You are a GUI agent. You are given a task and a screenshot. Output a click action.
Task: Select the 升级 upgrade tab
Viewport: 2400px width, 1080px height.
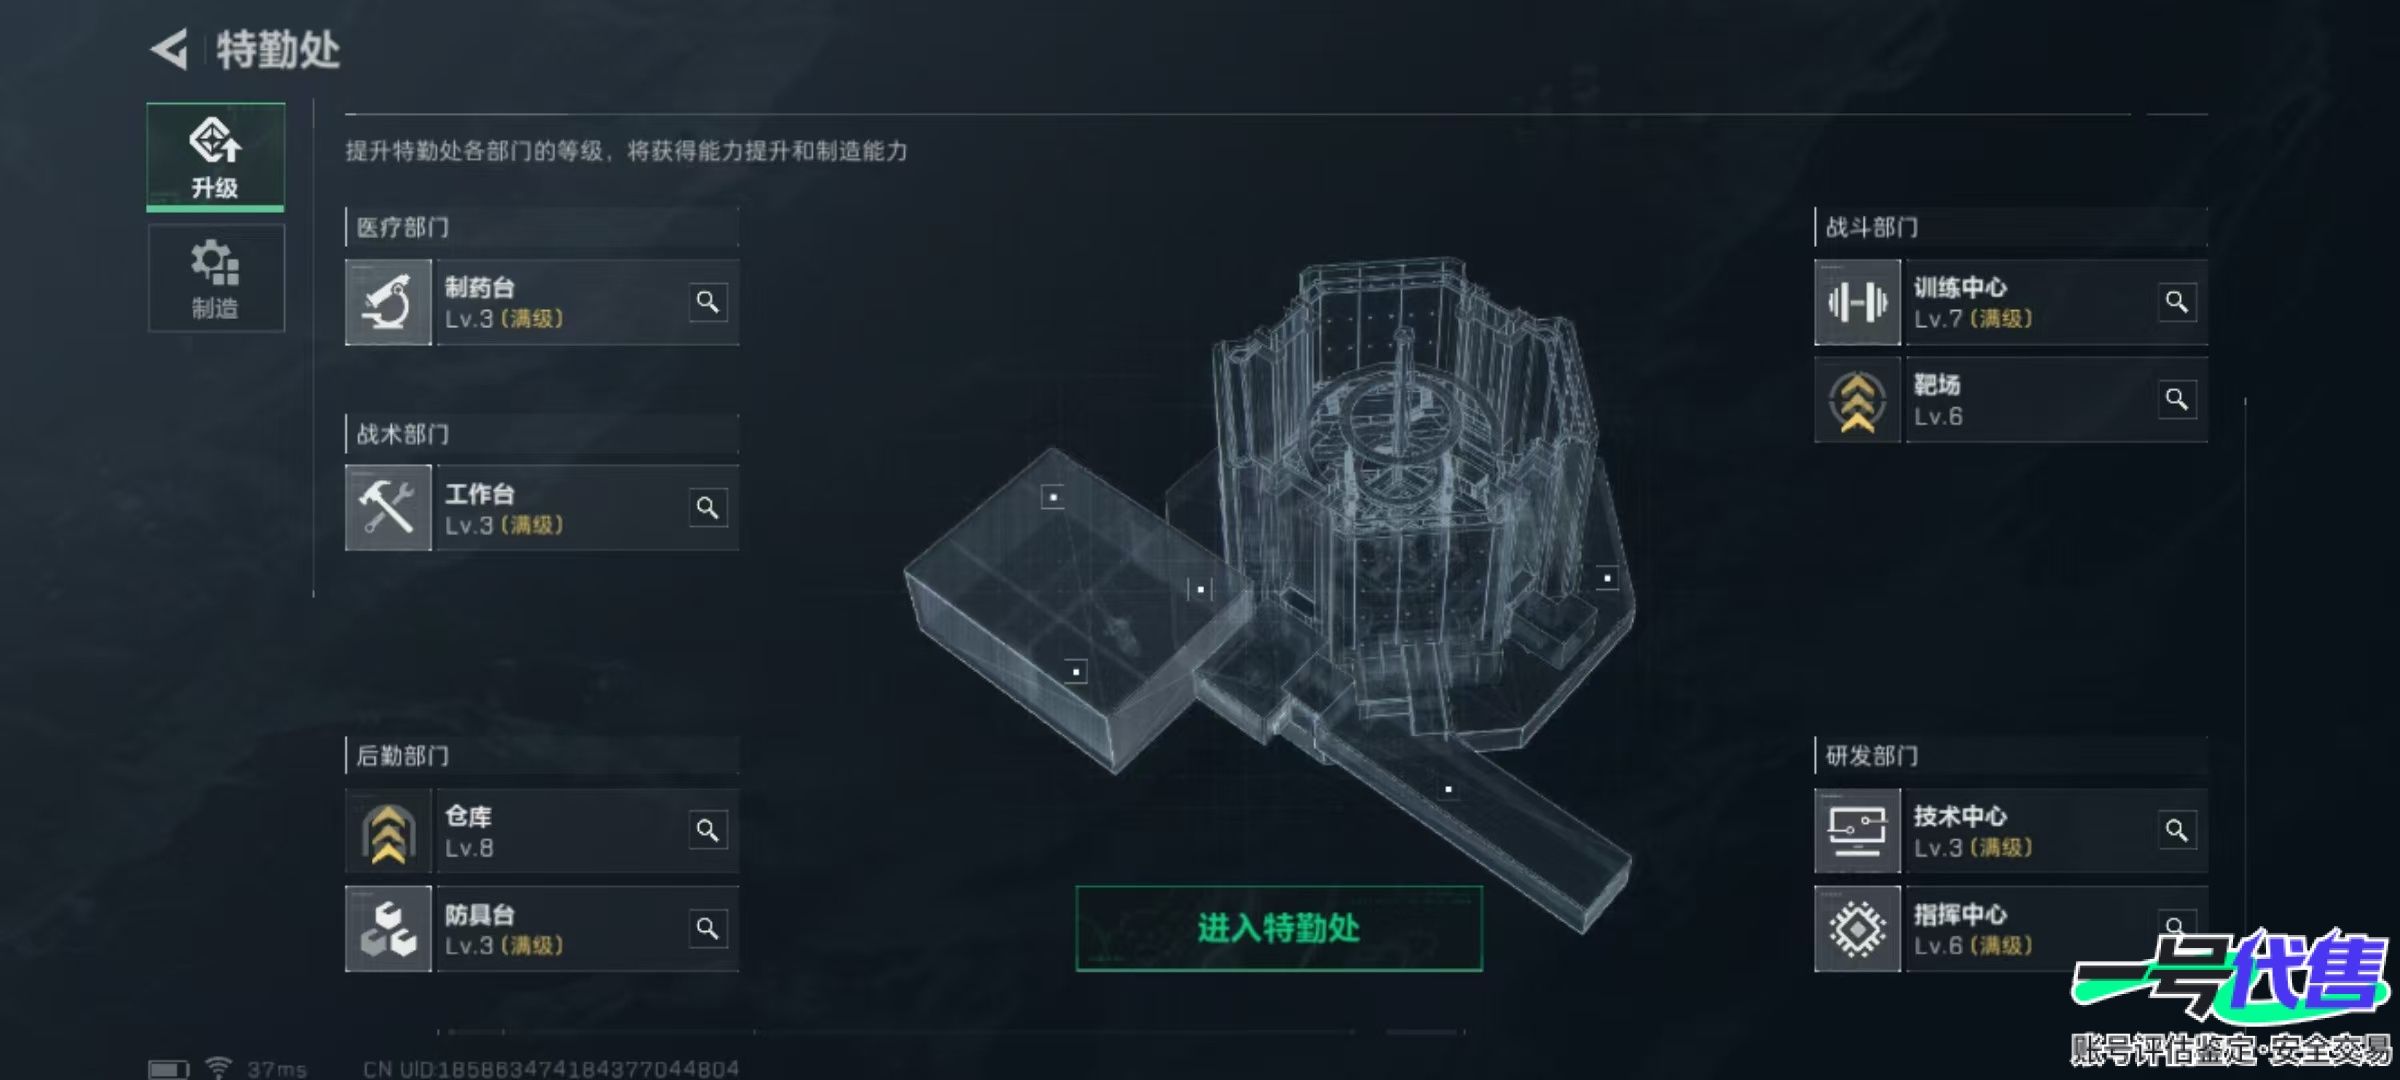click(x=216, y=157)
